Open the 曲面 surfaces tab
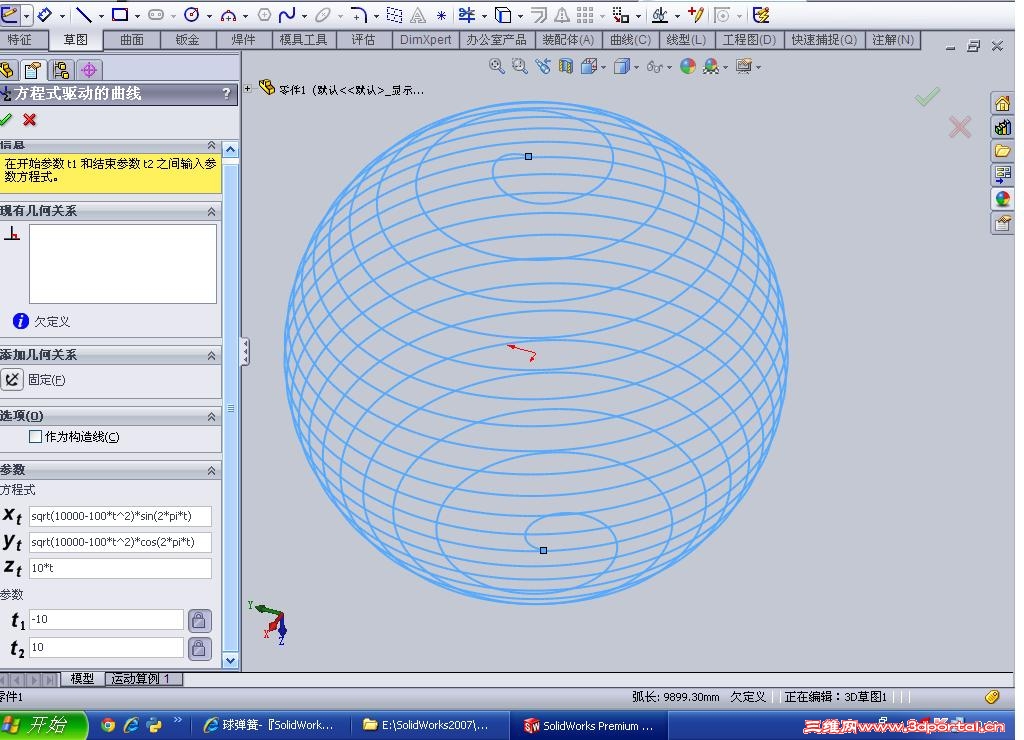The image size is (1024, 740). (x=132, y=40)
